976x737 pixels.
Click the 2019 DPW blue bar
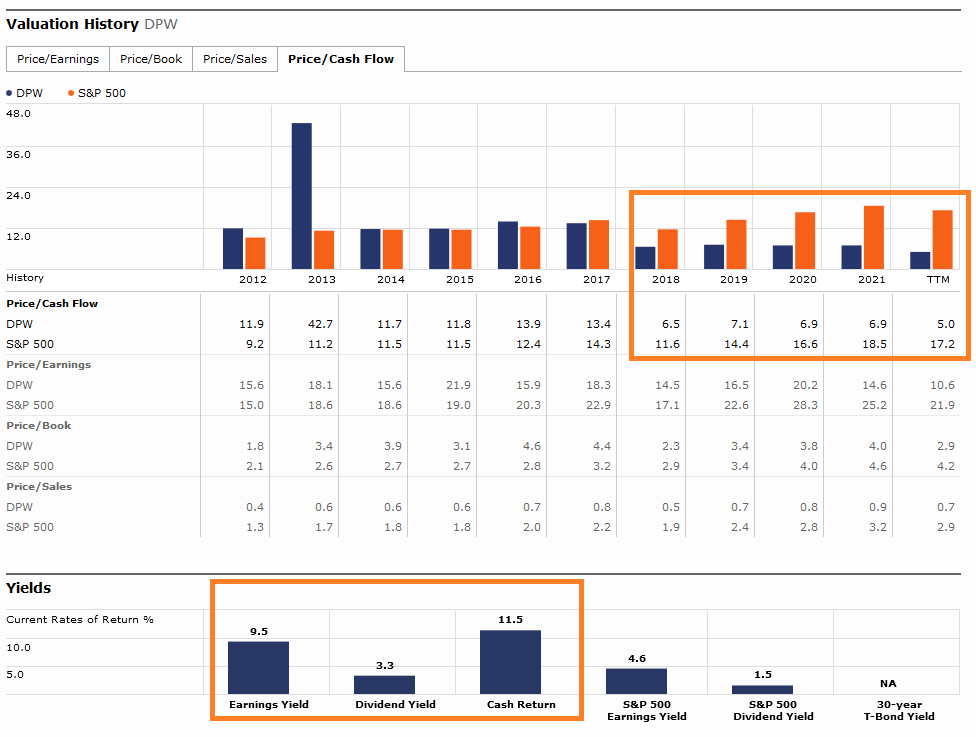tap(714, 257)
